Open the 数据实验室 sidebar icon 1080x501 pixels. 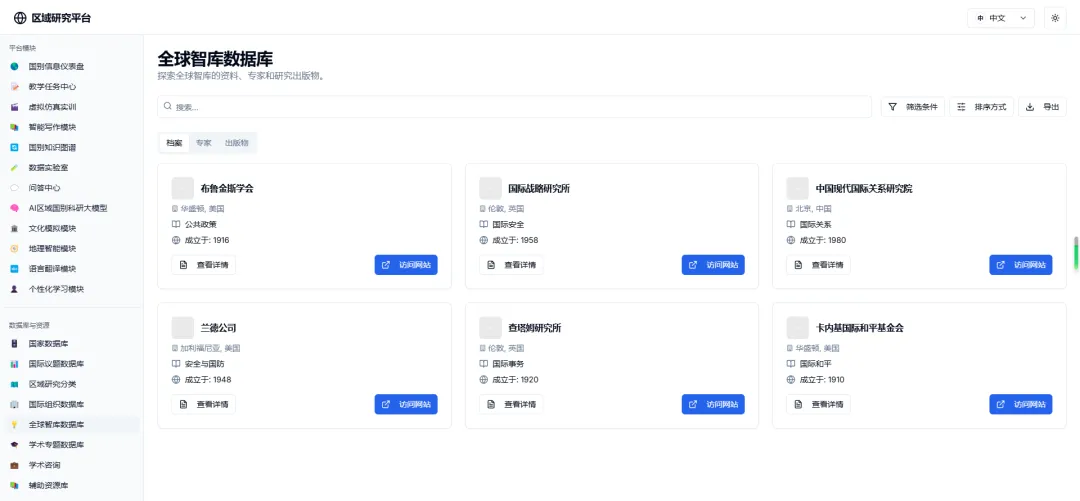[15, 167]
